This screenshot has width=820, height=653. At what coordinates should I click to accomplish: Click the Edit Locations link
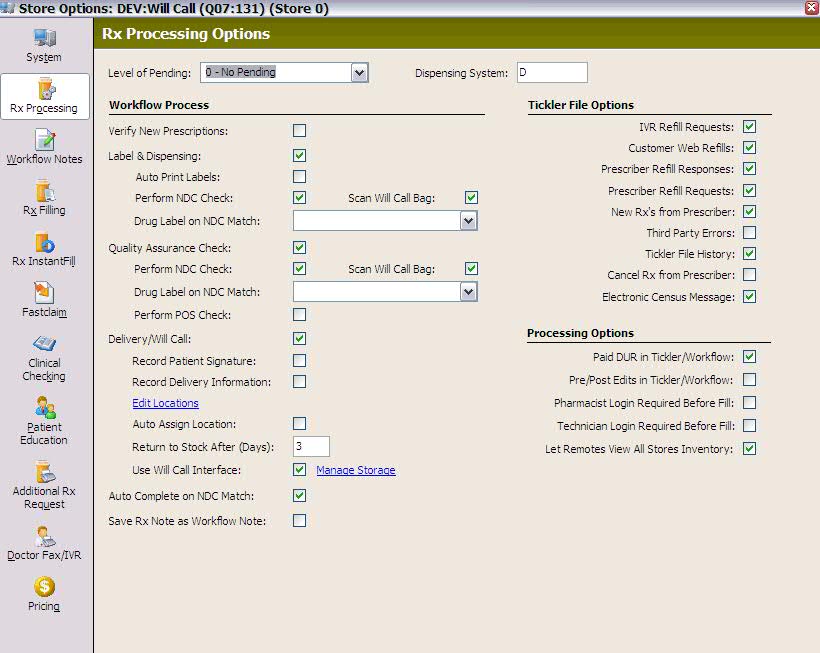[x=165, y=403]
